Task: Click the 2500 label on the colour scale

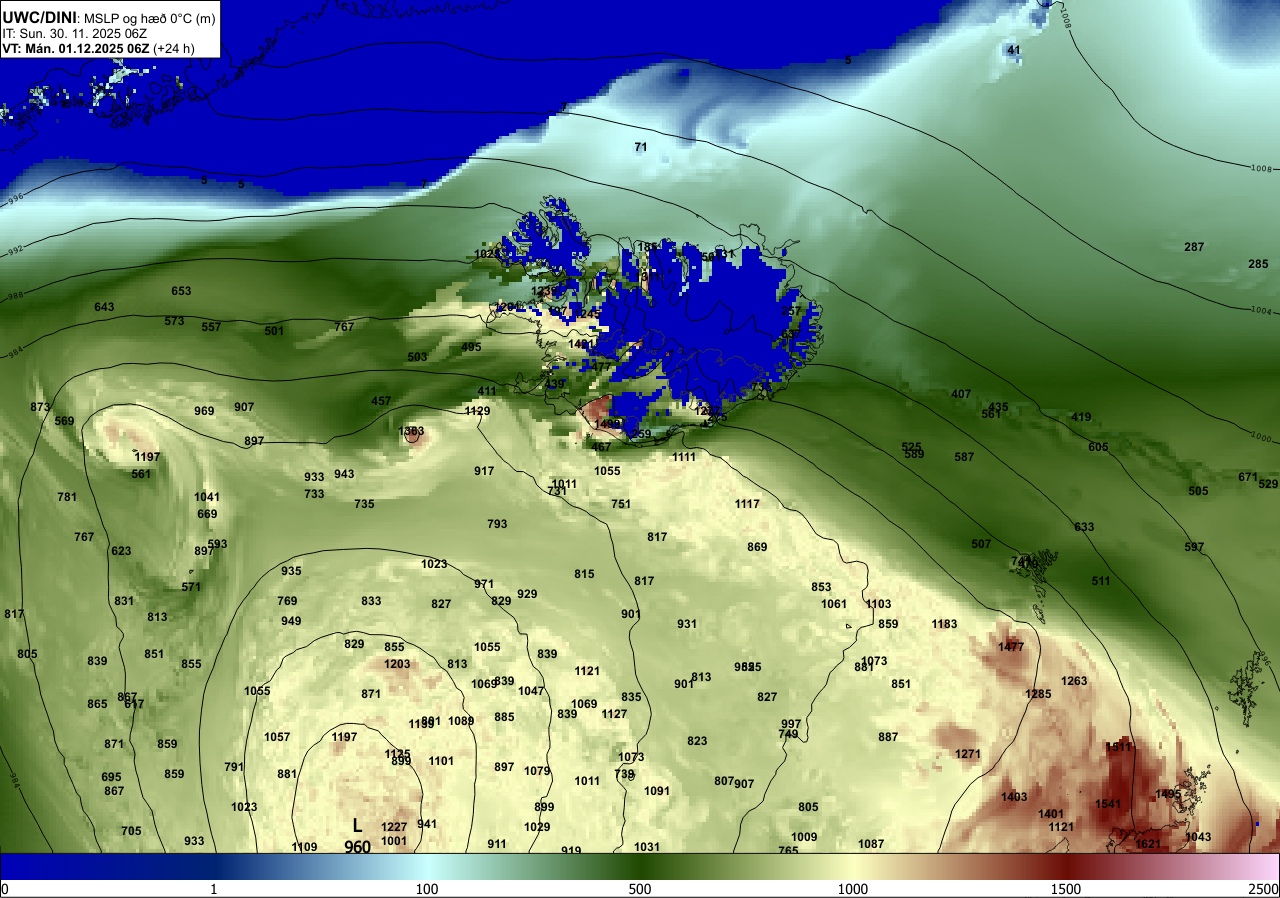Action: (x=1263, y=889)
